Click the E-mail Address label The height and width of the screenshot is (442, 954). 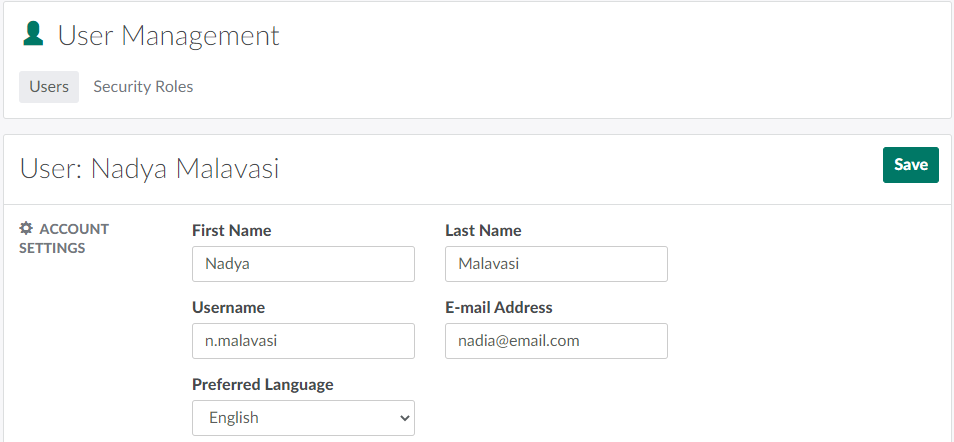point(499,308)
